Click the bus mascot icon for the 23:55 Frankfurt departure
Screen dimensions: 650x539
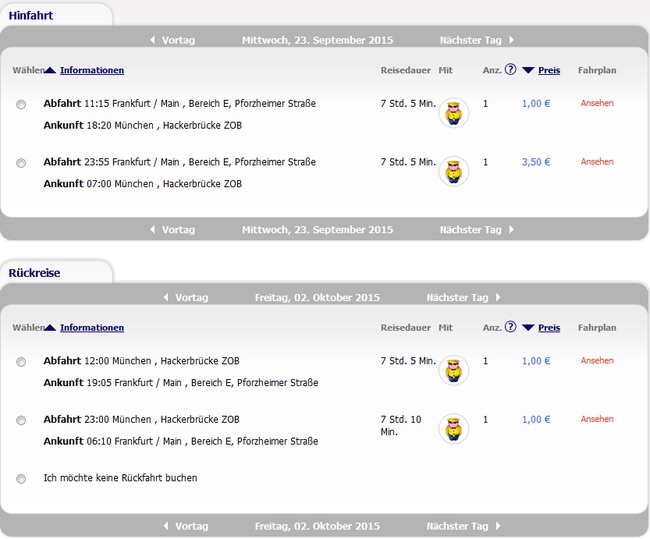pos(455,171)
